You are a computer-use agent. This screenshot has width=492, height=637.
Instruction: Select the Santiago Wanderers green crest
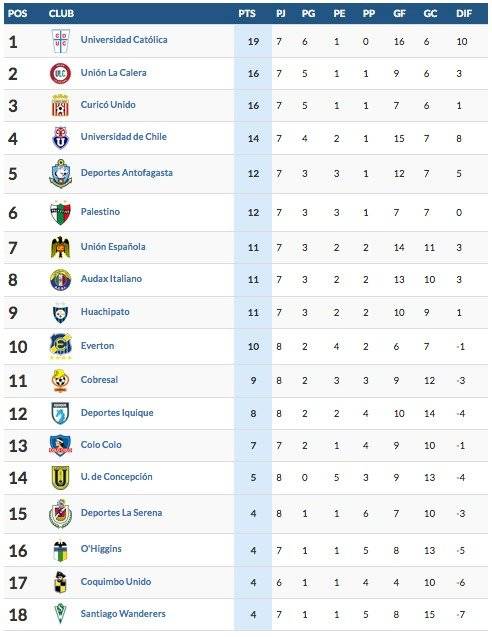click(x=60, y=613)
